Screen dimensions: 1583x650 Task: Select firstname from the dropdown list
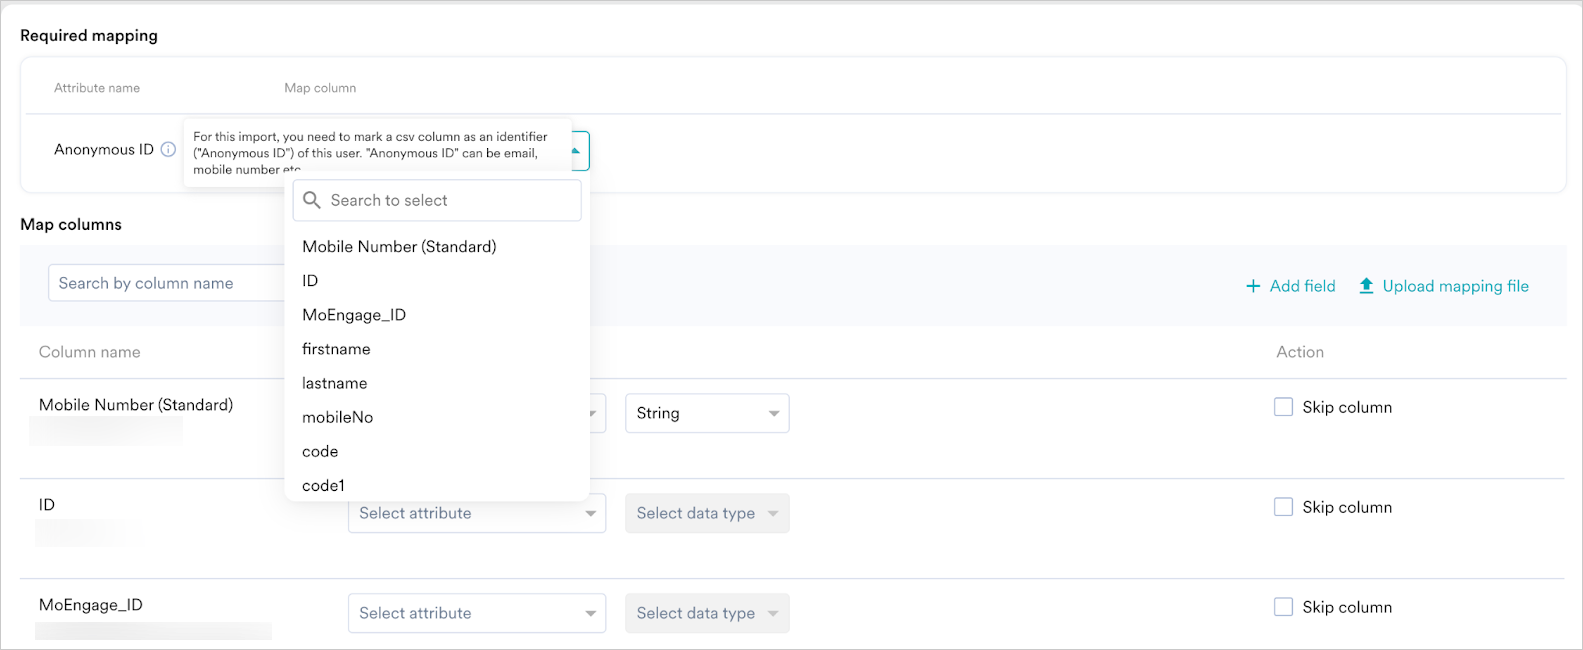336,349
